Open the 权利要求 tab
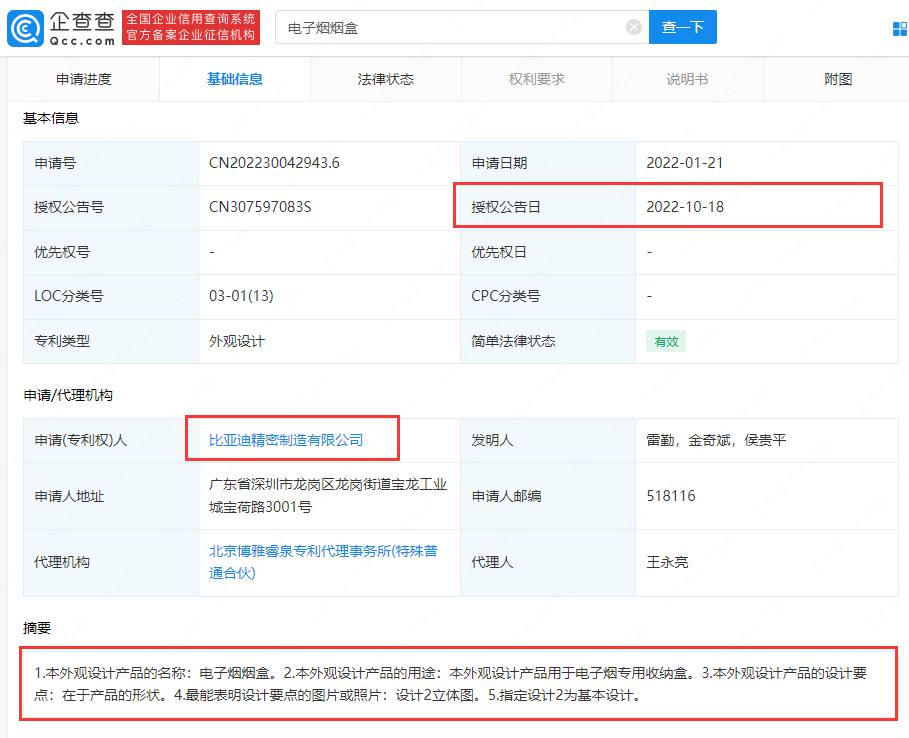The image size is (909, 738). [x=536, y=79]
